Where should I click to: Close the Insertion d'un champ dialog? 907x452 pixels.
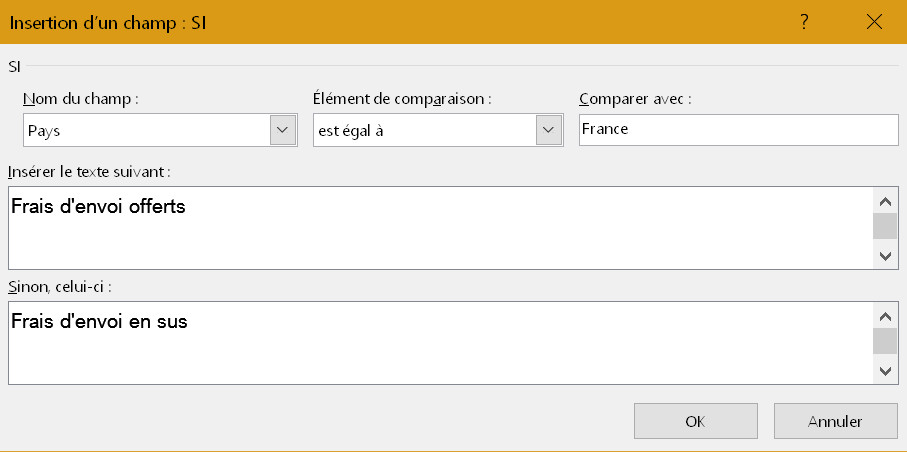pyautogui.click(x=875, y=22)
